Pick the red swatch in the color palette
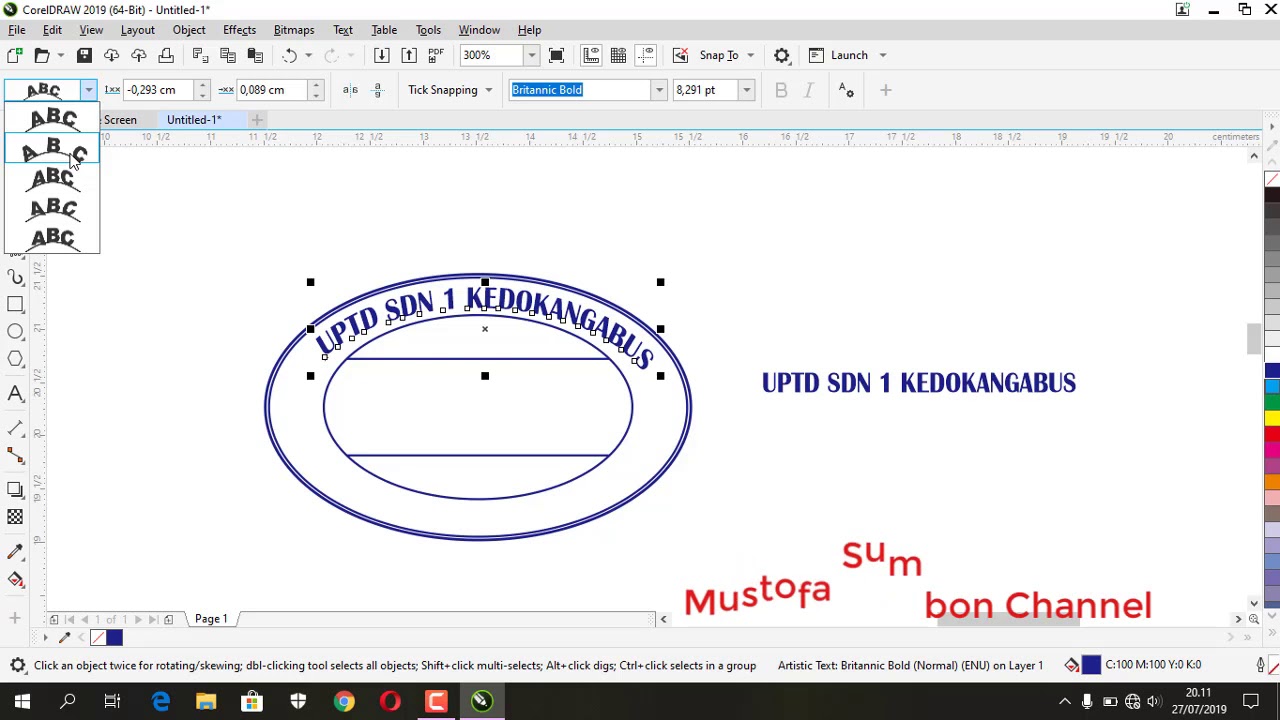Image resolution: width=1280 pixels, height=720 pixels. pos(1272,433)
